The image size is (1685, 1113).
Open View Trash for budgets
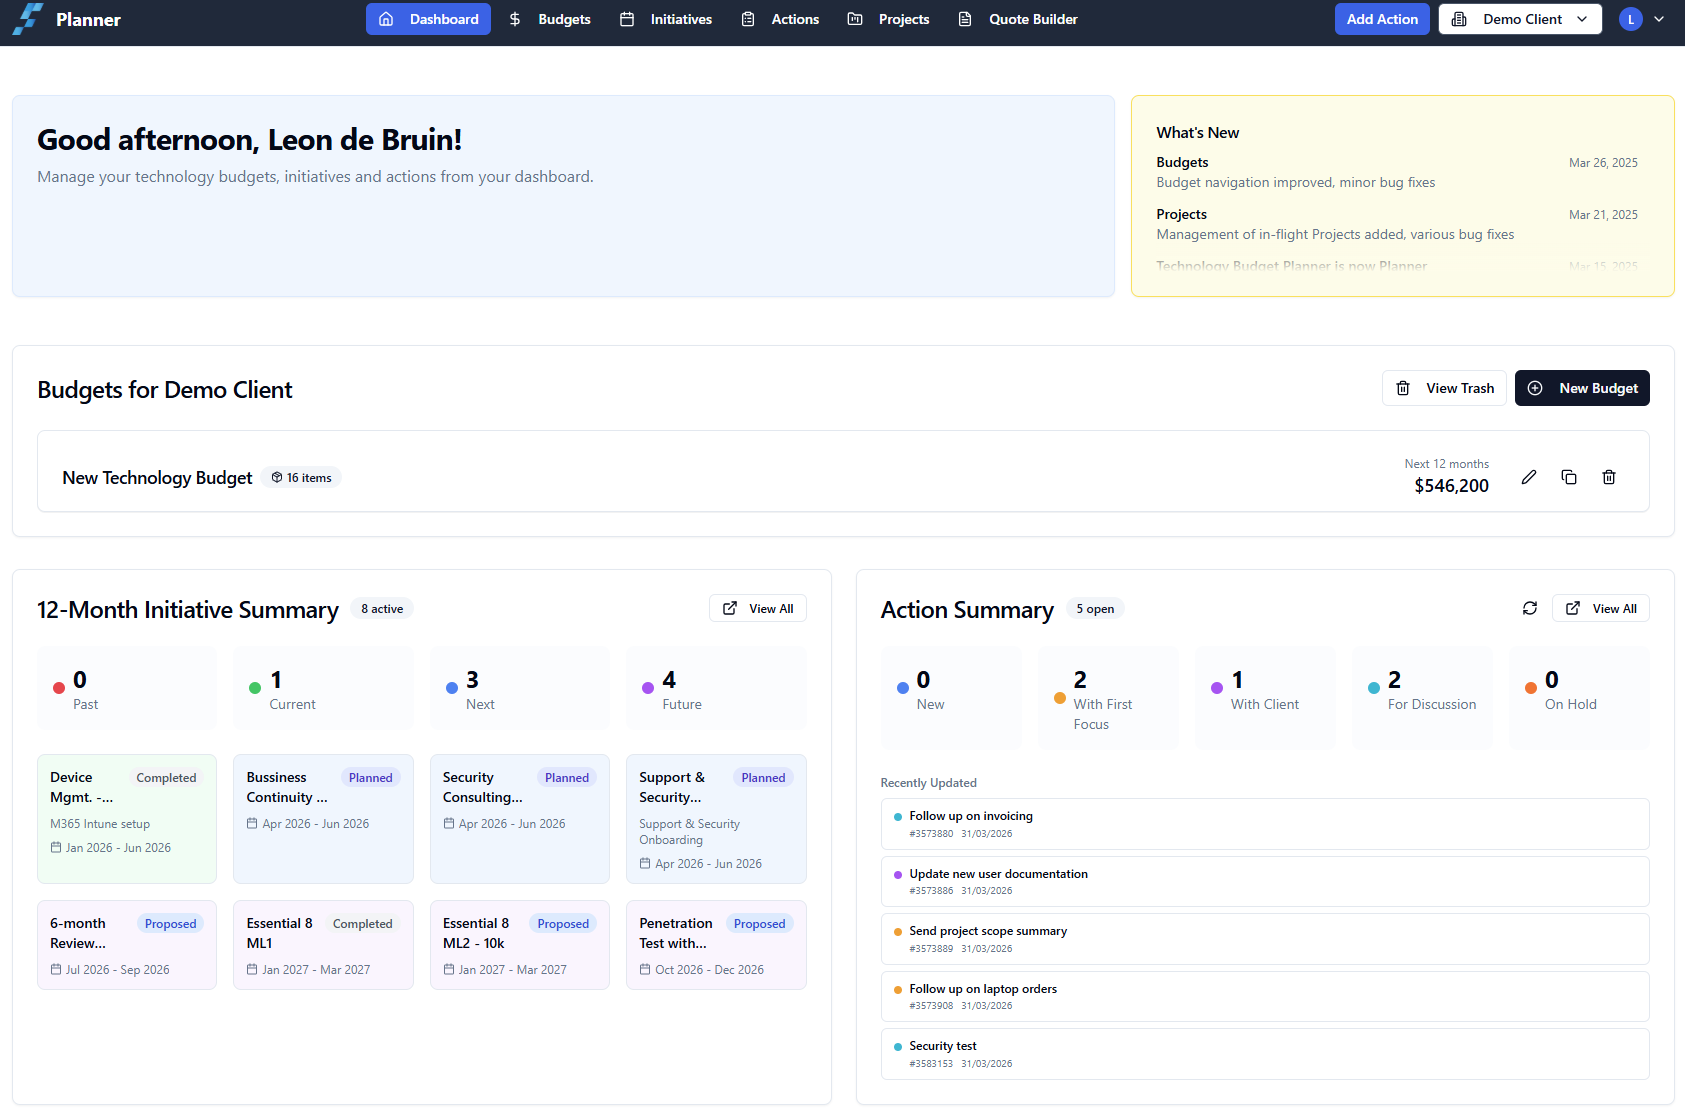pyautogui.click(x=1444, y=388)
